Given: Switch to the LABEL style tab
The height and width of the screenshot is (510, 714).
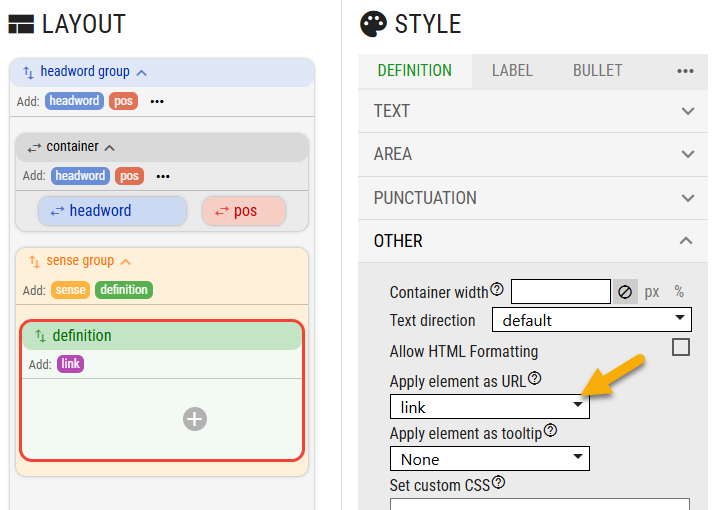Looking at the screenshot, I should (x=512, y=71).
